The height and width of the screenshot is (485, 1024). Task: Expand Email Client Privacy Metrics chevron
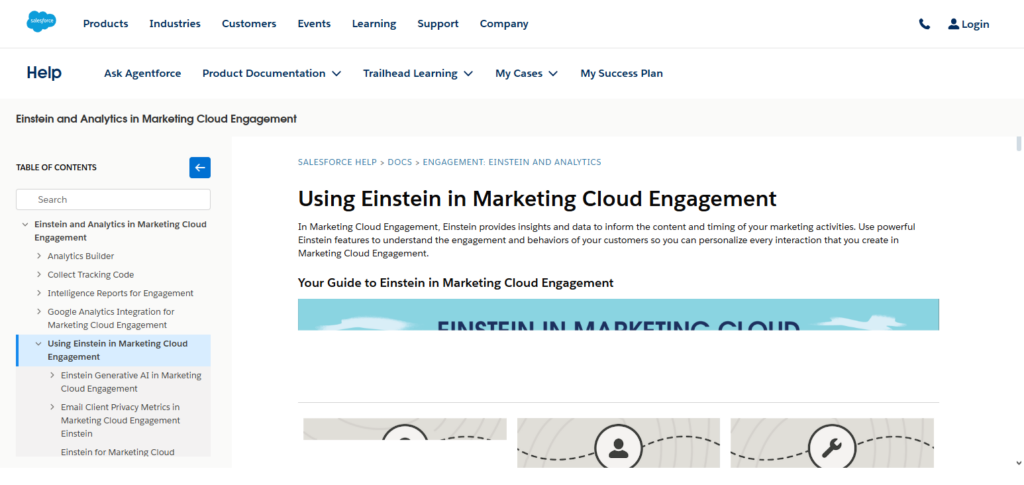(52, 407)
